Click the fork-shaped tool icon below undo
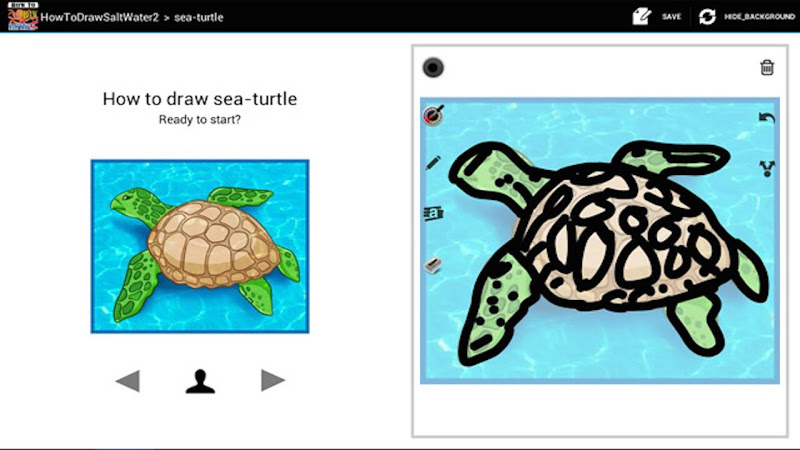The height and width of the screenshot is (450, 800). [767, 168]
